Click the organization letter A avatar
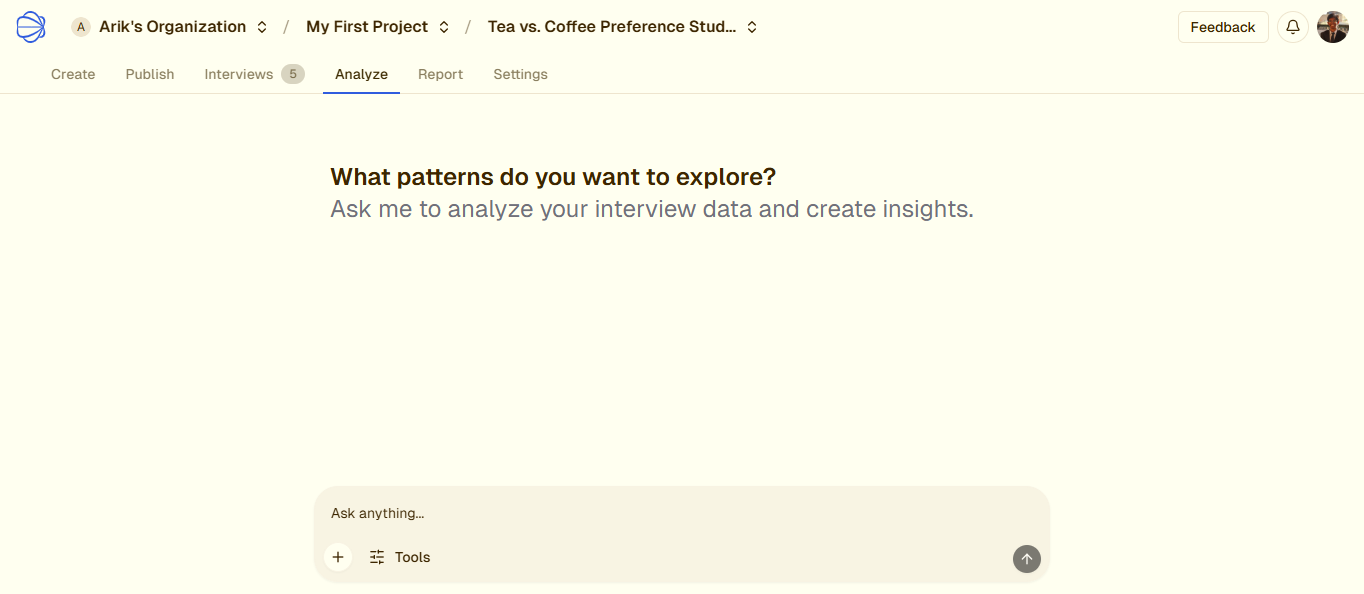The width and height of the screenshot is (1364, 594). pyautogui.click(x=81, y=27)
